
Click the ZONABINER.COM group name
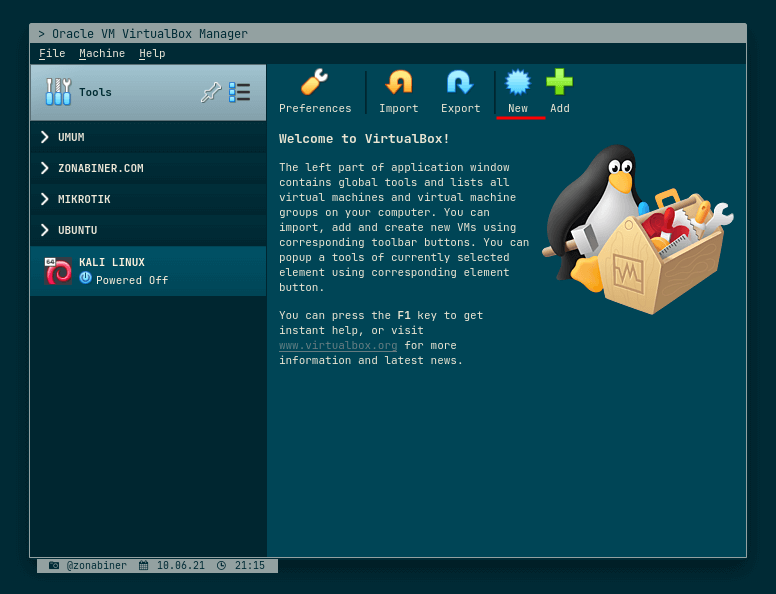coord(101,168)
